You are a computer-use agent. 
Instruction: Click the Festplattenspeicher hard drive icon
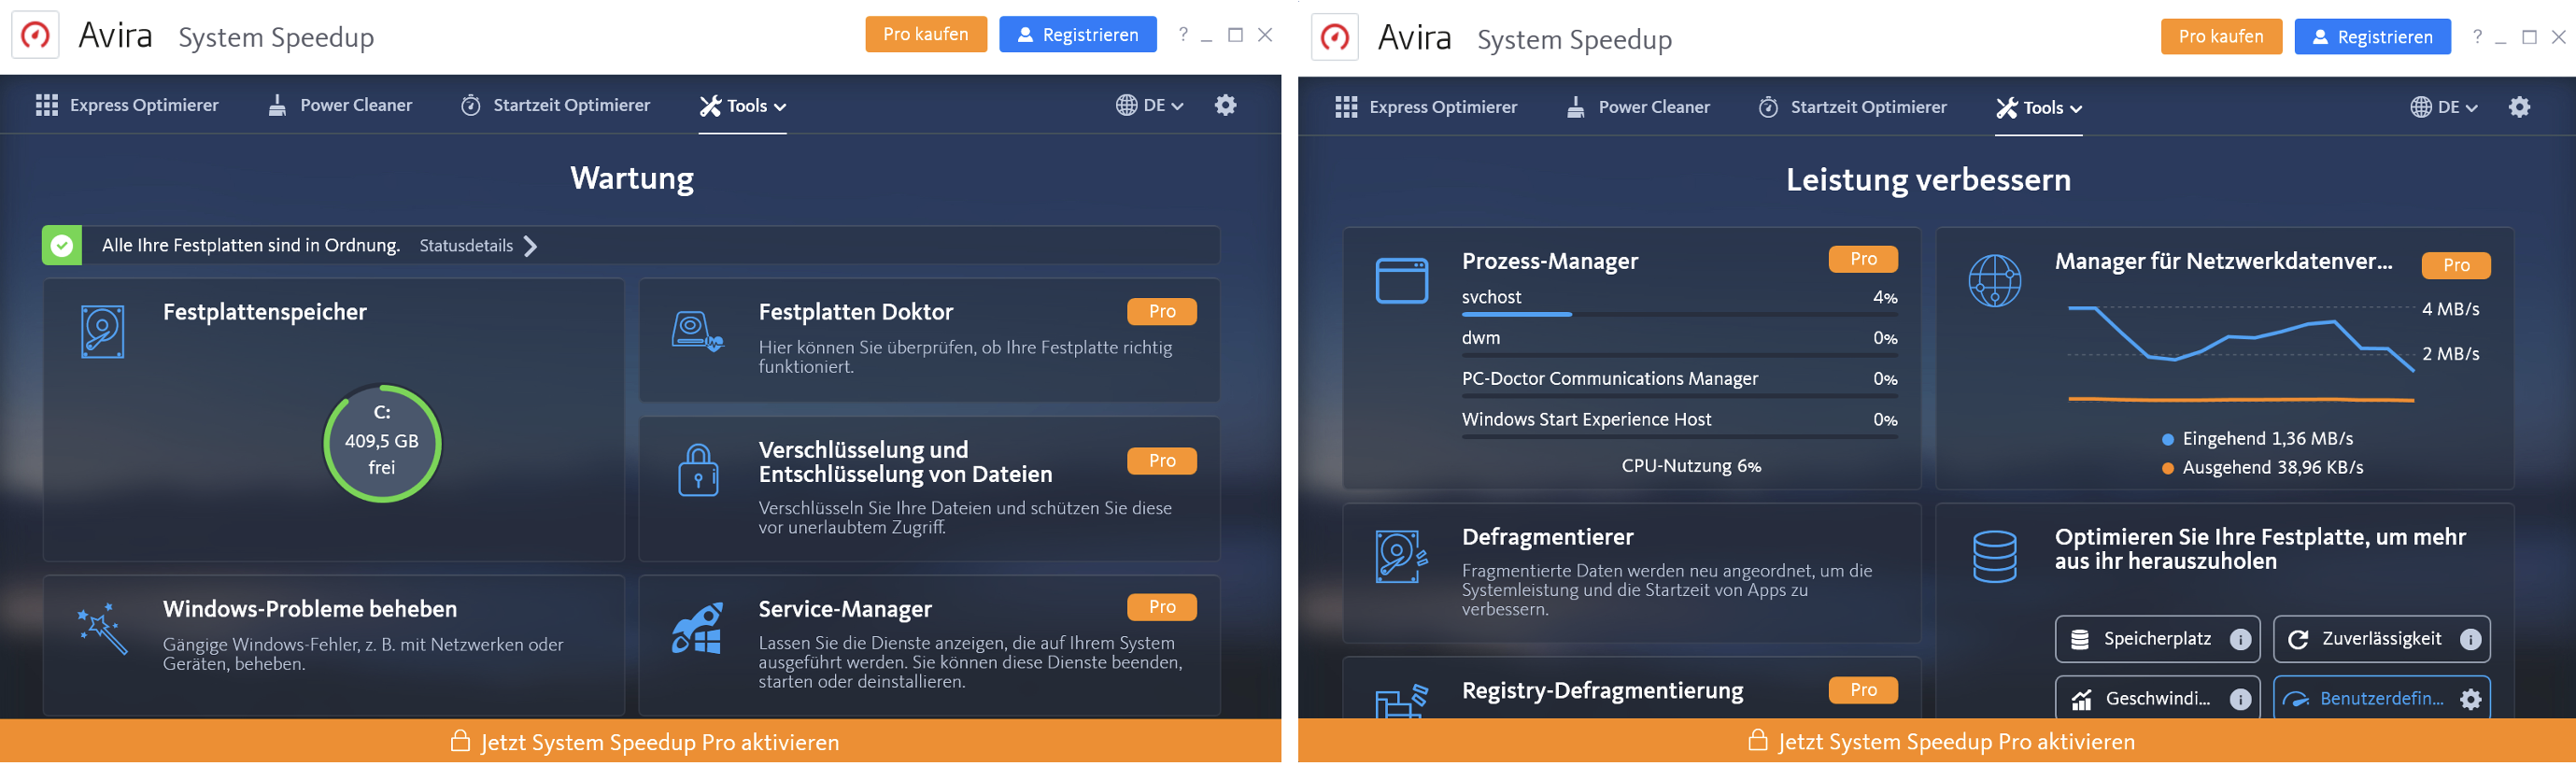102,331
